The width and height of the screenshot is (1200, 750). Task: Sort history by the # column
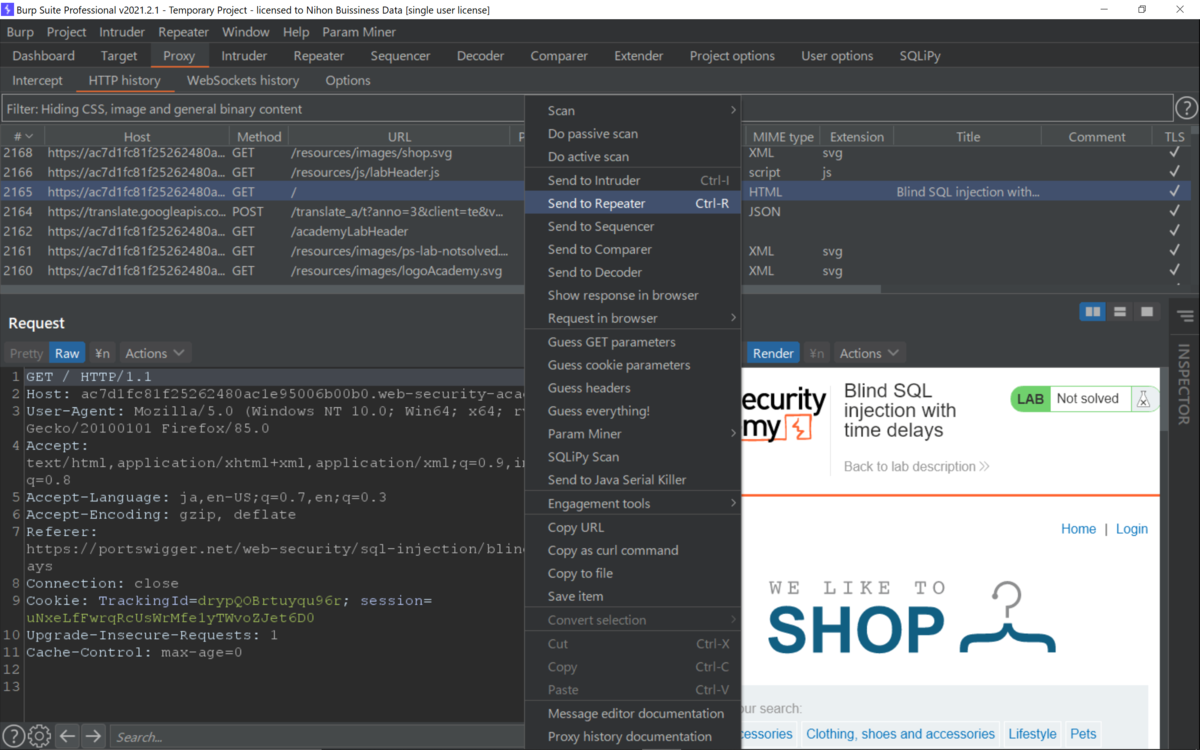point(22,137)
